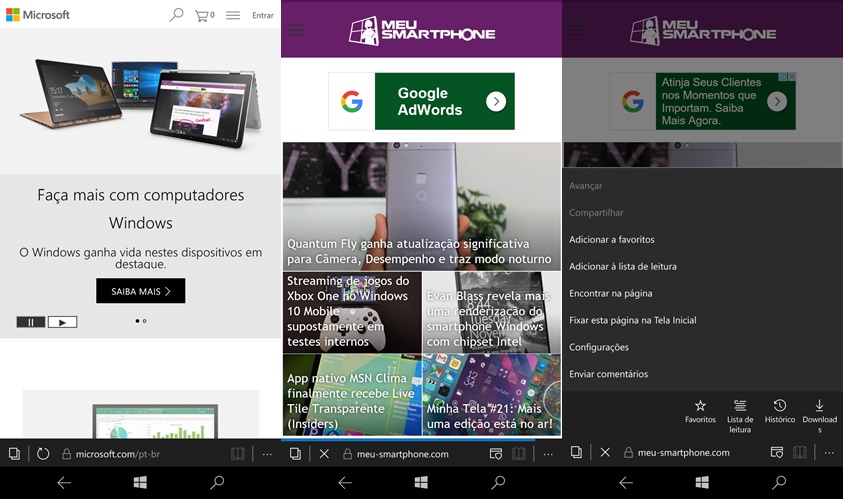Screen dimensions: 843x499
Task: Open tabs view in left screen browser bar
Action: tap(15, 454)
